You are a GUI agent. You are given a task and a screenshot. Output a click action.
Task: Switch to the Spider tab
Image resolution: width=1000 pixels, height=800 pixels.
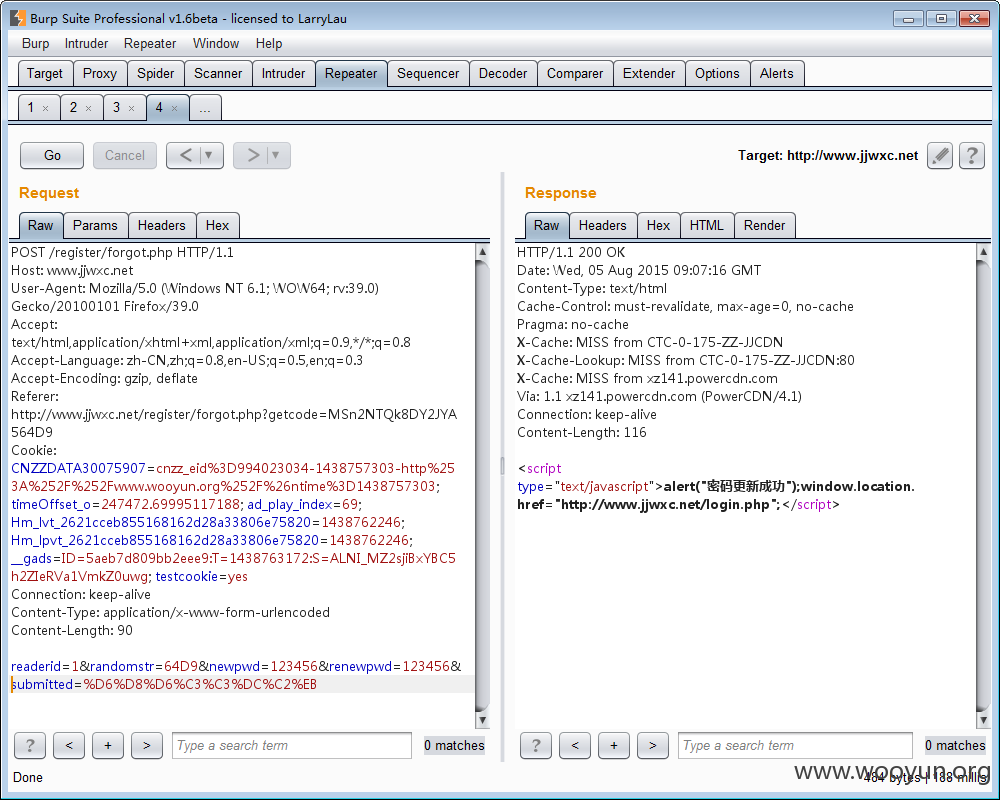(x=156, y=73)
